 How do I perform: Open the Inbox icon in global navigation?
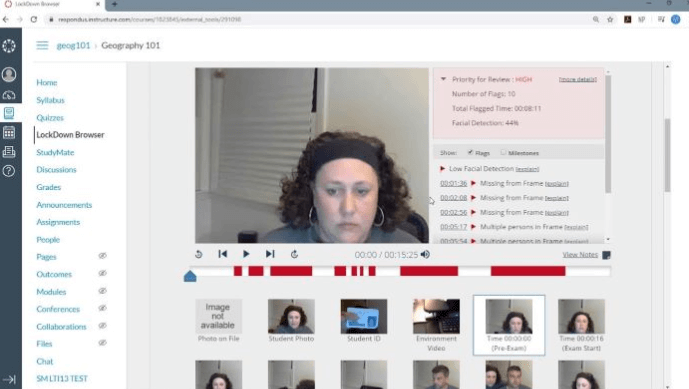[x=9, y=152]
